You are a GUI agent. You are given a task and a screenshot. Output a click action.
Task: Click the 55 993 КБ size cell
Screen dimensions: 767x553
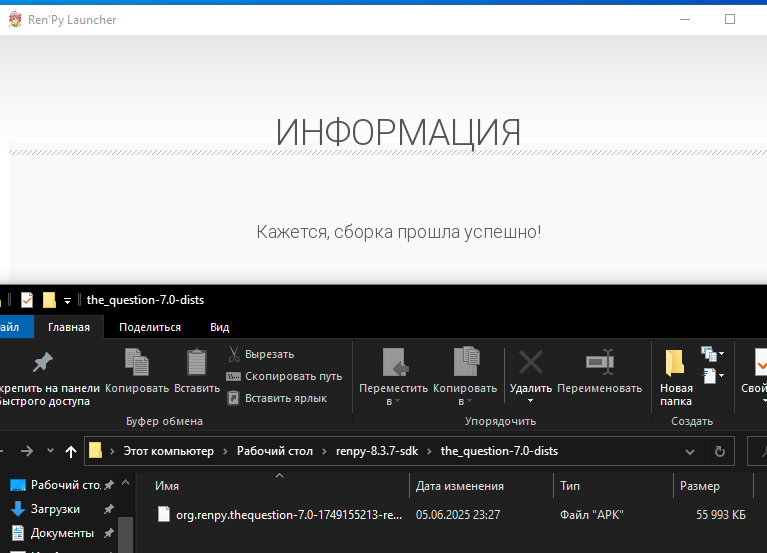point(721,515)
